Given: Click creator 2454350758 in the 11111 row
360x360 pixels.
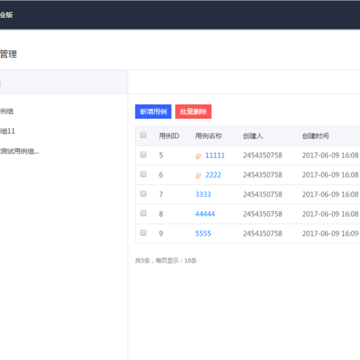Looking at the screenshot, I should point(263,155).
